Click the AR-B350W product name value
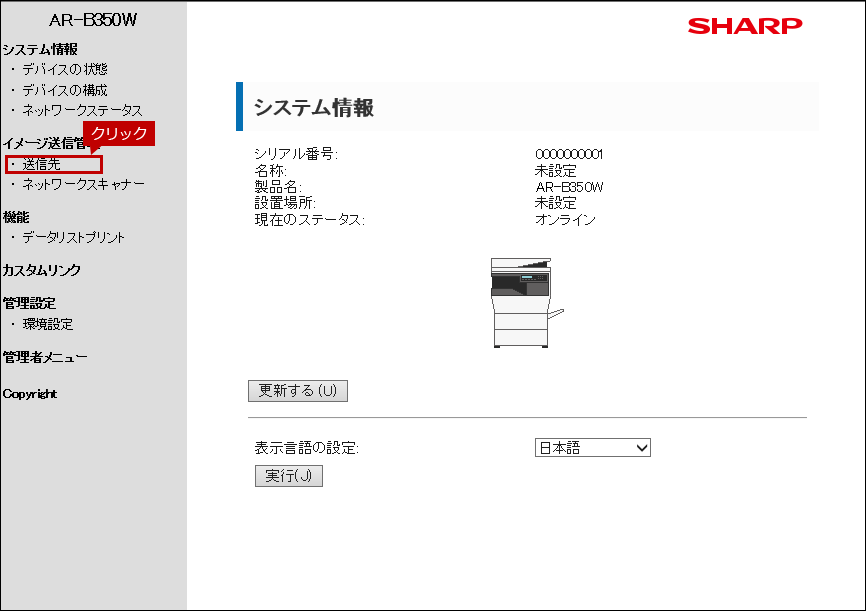 (569, 187)
